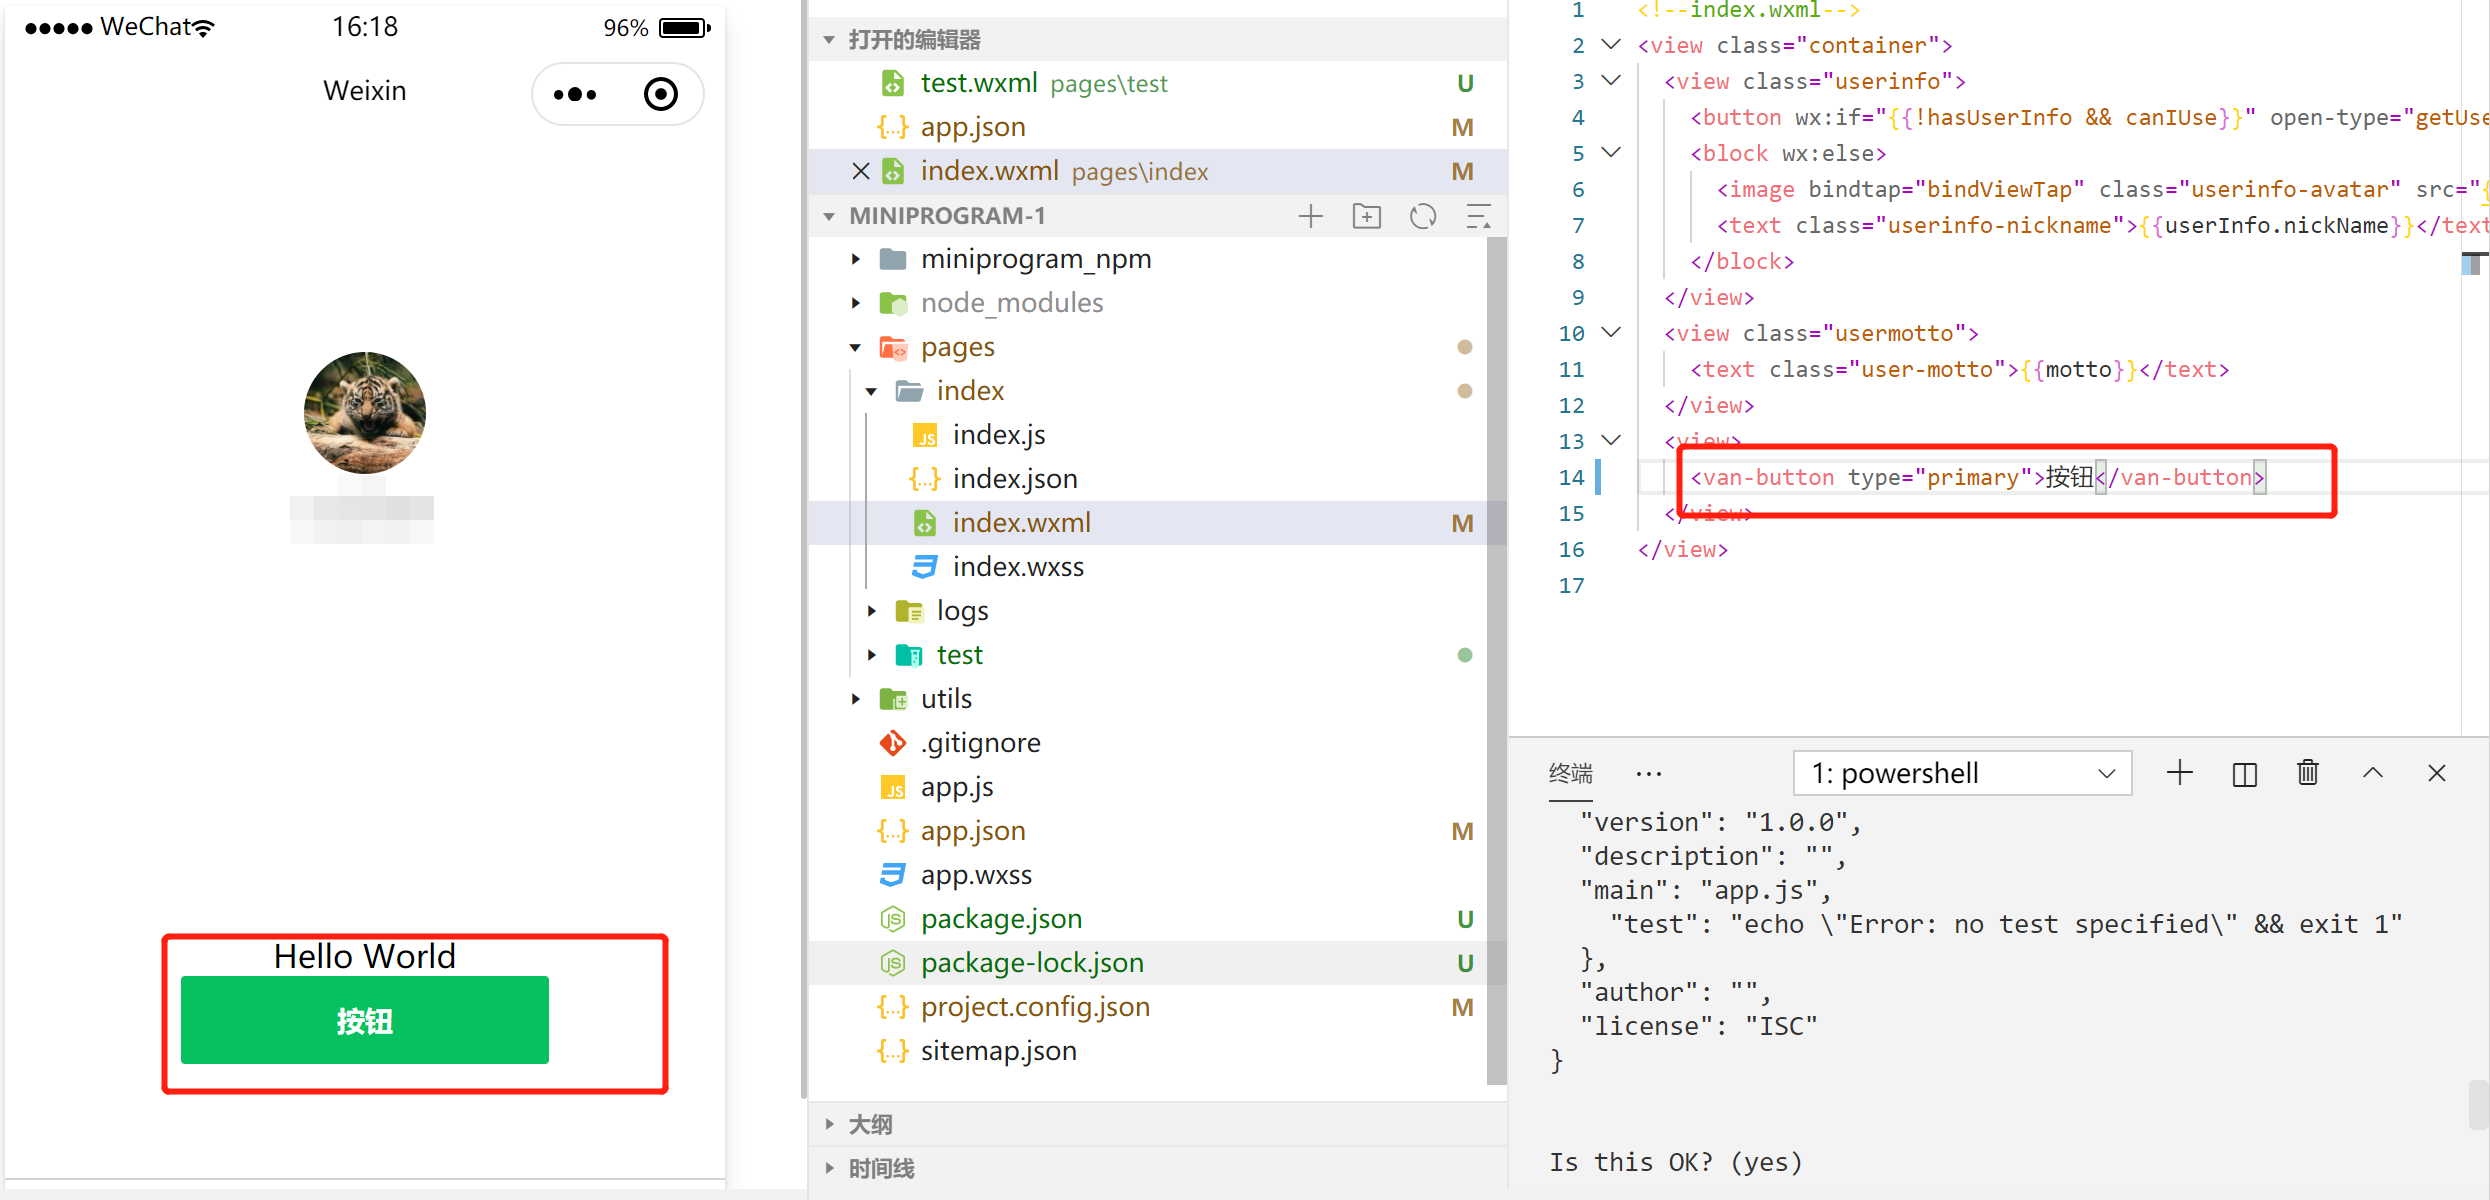Click line number 17 in editor gutter

coord(1571,586)
